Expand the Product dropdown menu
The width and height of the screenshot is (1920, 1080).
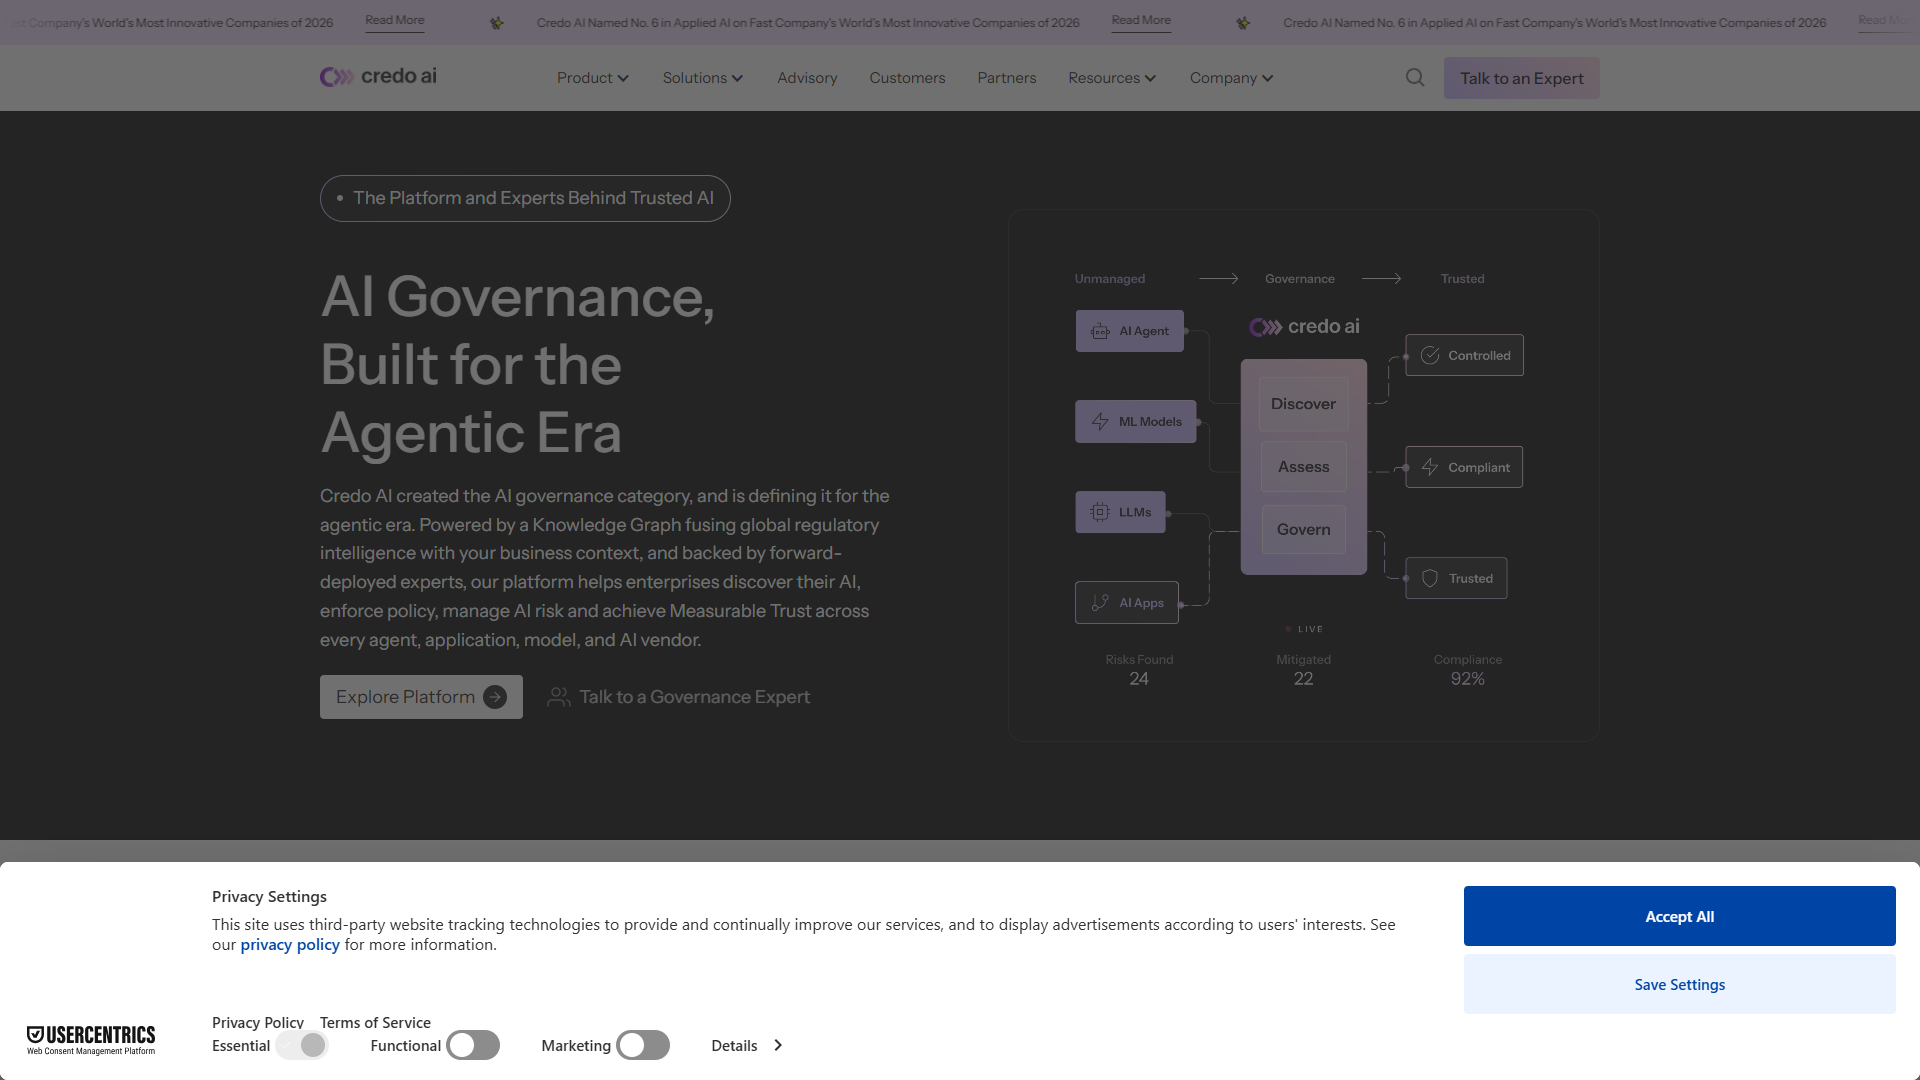[592, 78]
